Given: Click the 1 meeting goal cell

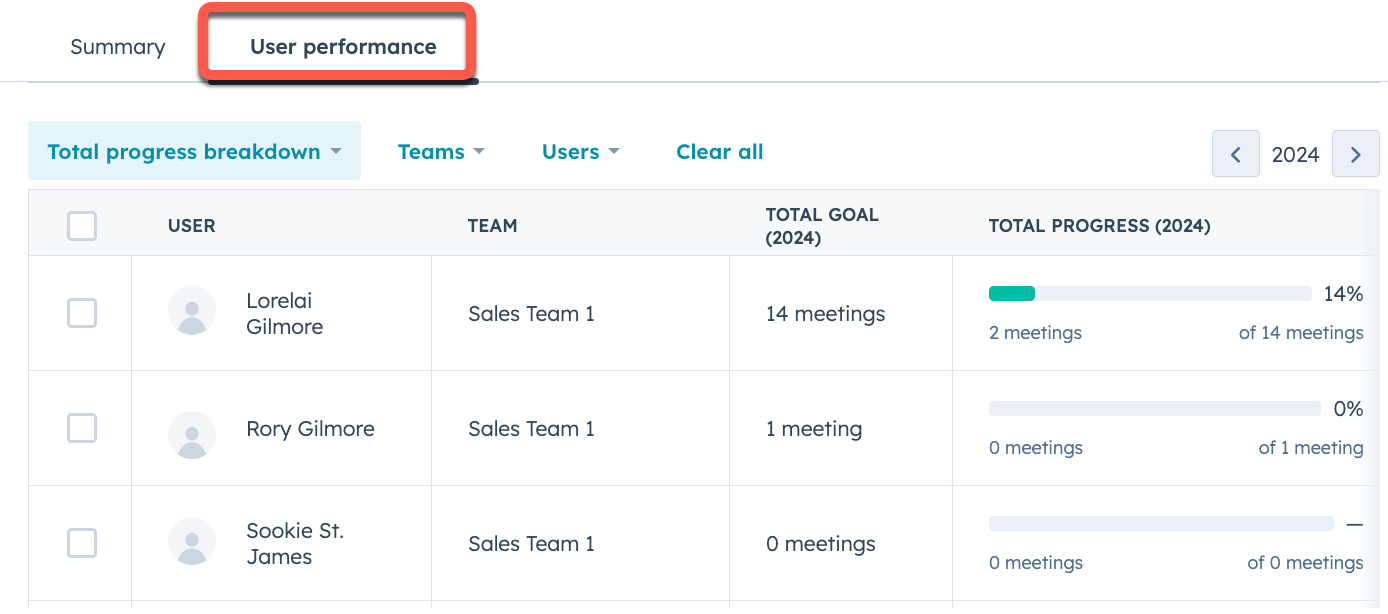Looking at the screenshot, I should [x=814, y=429].
